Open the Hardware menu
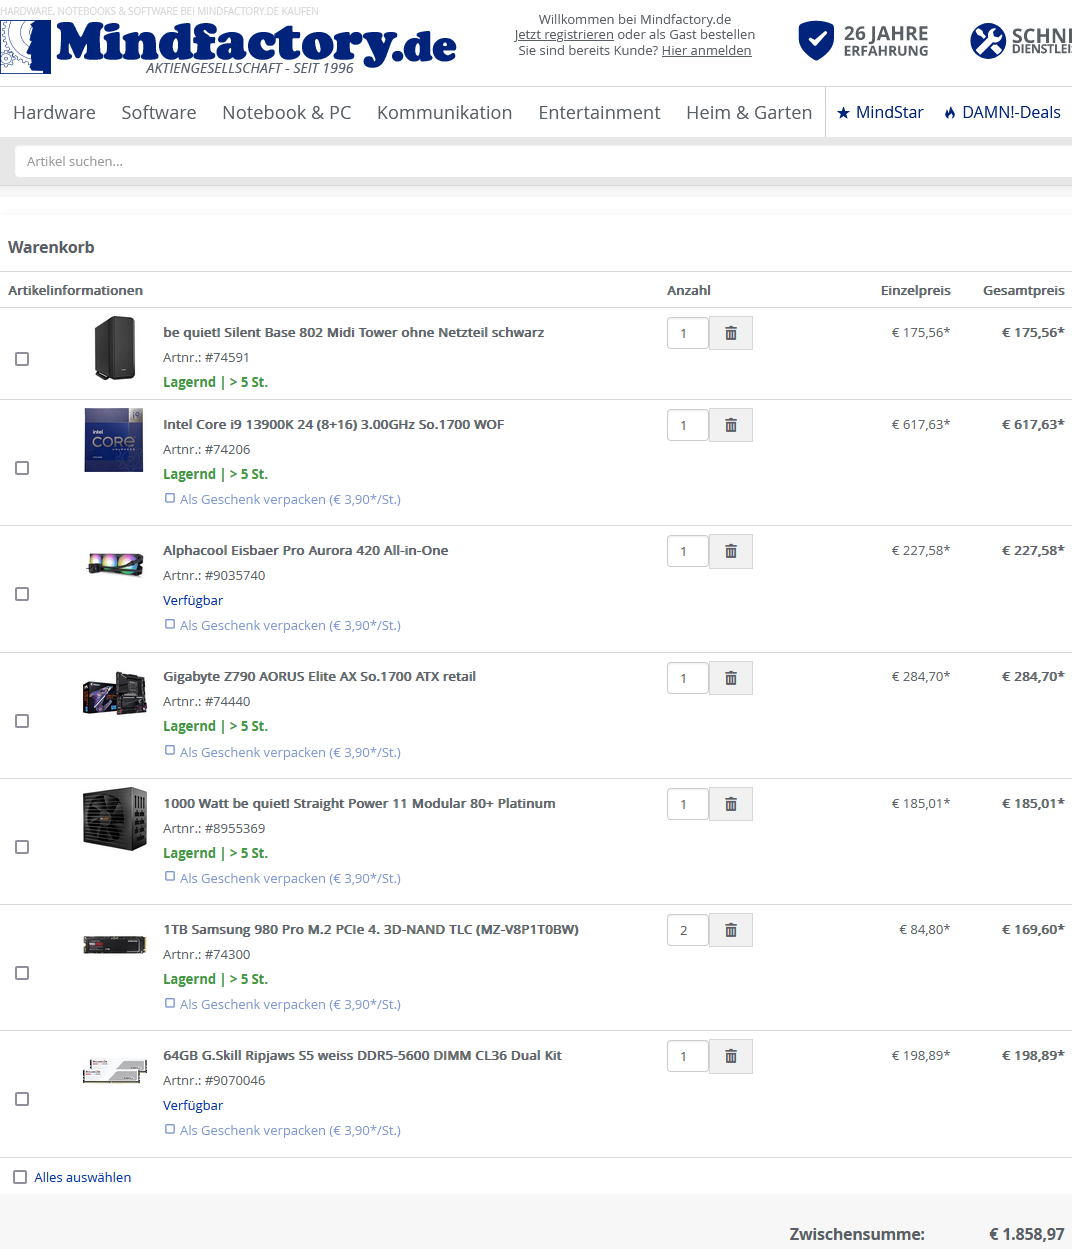1072x1249 pixels. click(x=54, y=113)
